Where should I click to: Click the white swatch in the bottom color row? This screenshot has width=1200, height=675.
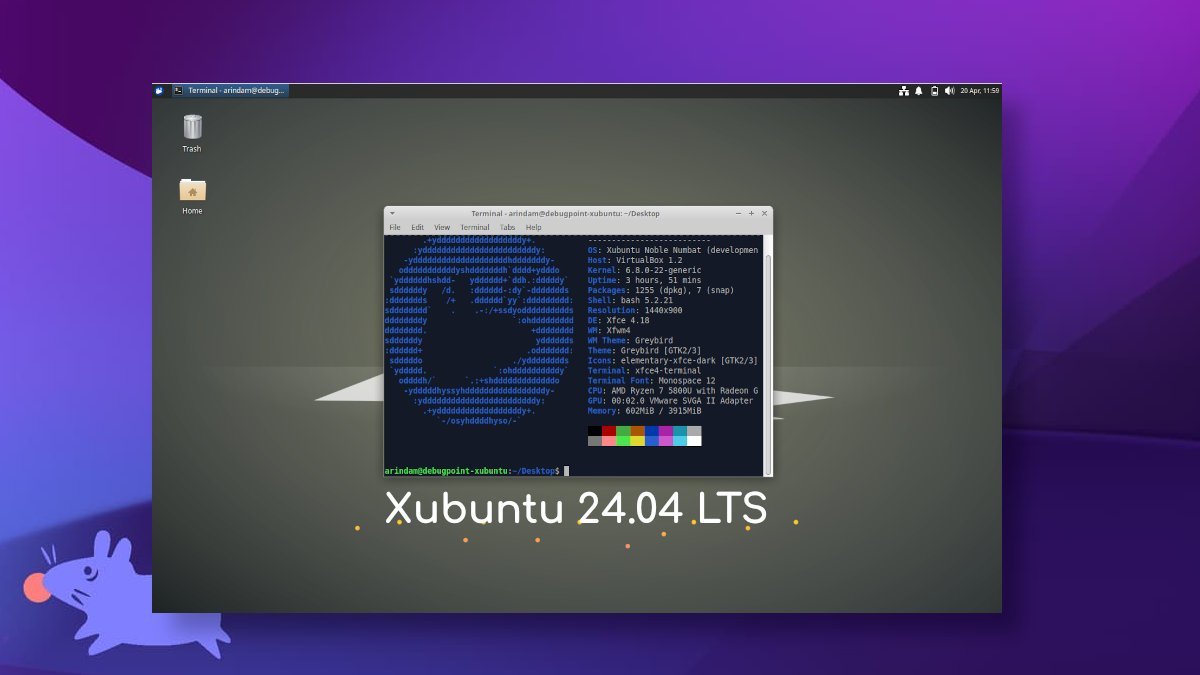pos(694,441)
